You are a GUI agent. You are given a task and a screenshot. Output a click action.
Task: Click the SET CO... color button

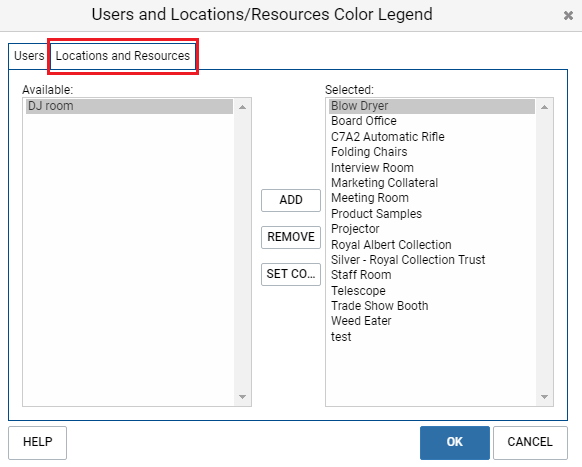point(291,274)
